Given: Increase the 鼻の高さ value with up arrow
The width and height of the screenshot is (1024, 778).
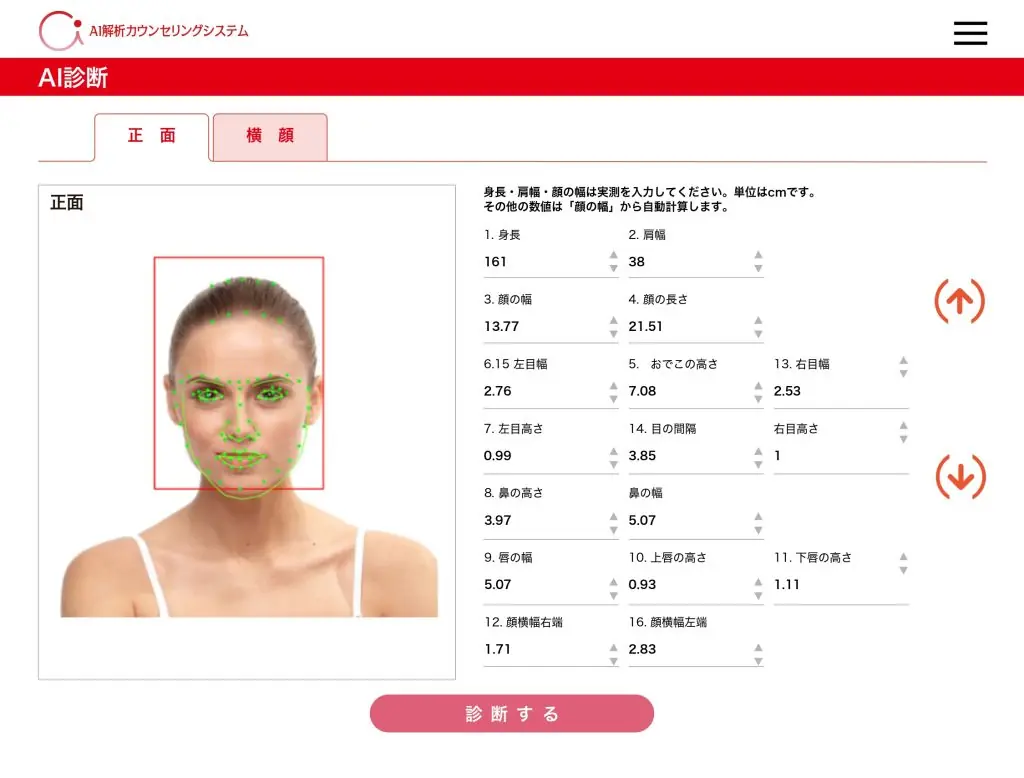Looking at the screenshot, I should 613,515.
